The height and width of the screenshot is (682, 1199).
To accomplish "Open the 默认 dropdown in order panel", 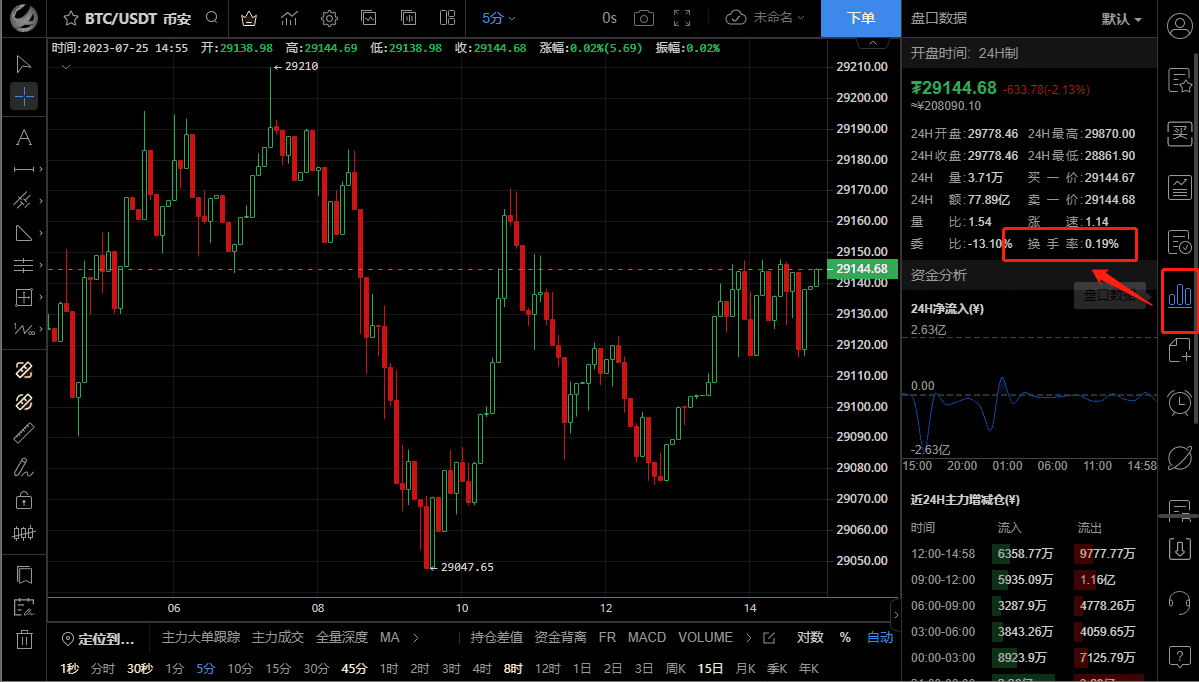I will (x=1122, y=19).
